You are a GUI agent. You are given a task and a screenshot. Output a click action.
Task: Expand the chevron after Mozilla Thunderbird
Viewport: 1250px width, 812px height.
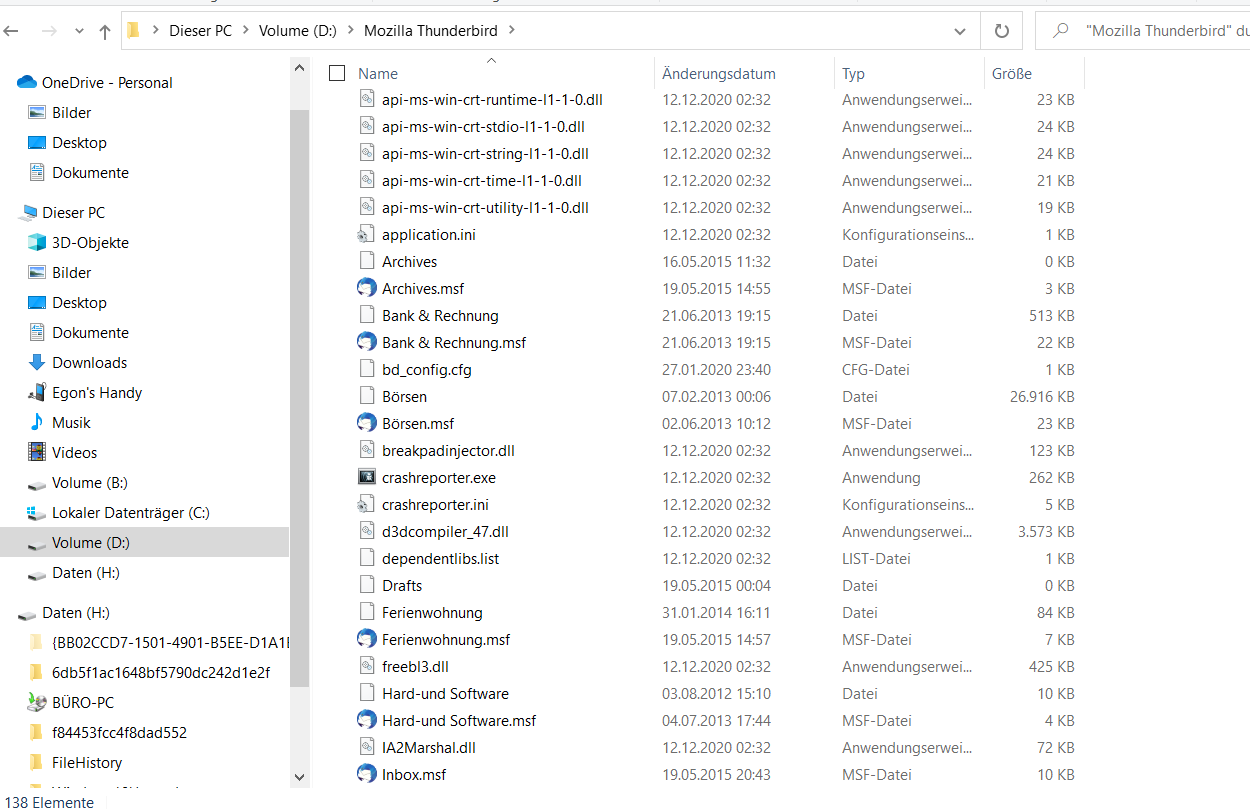[512, 31]
